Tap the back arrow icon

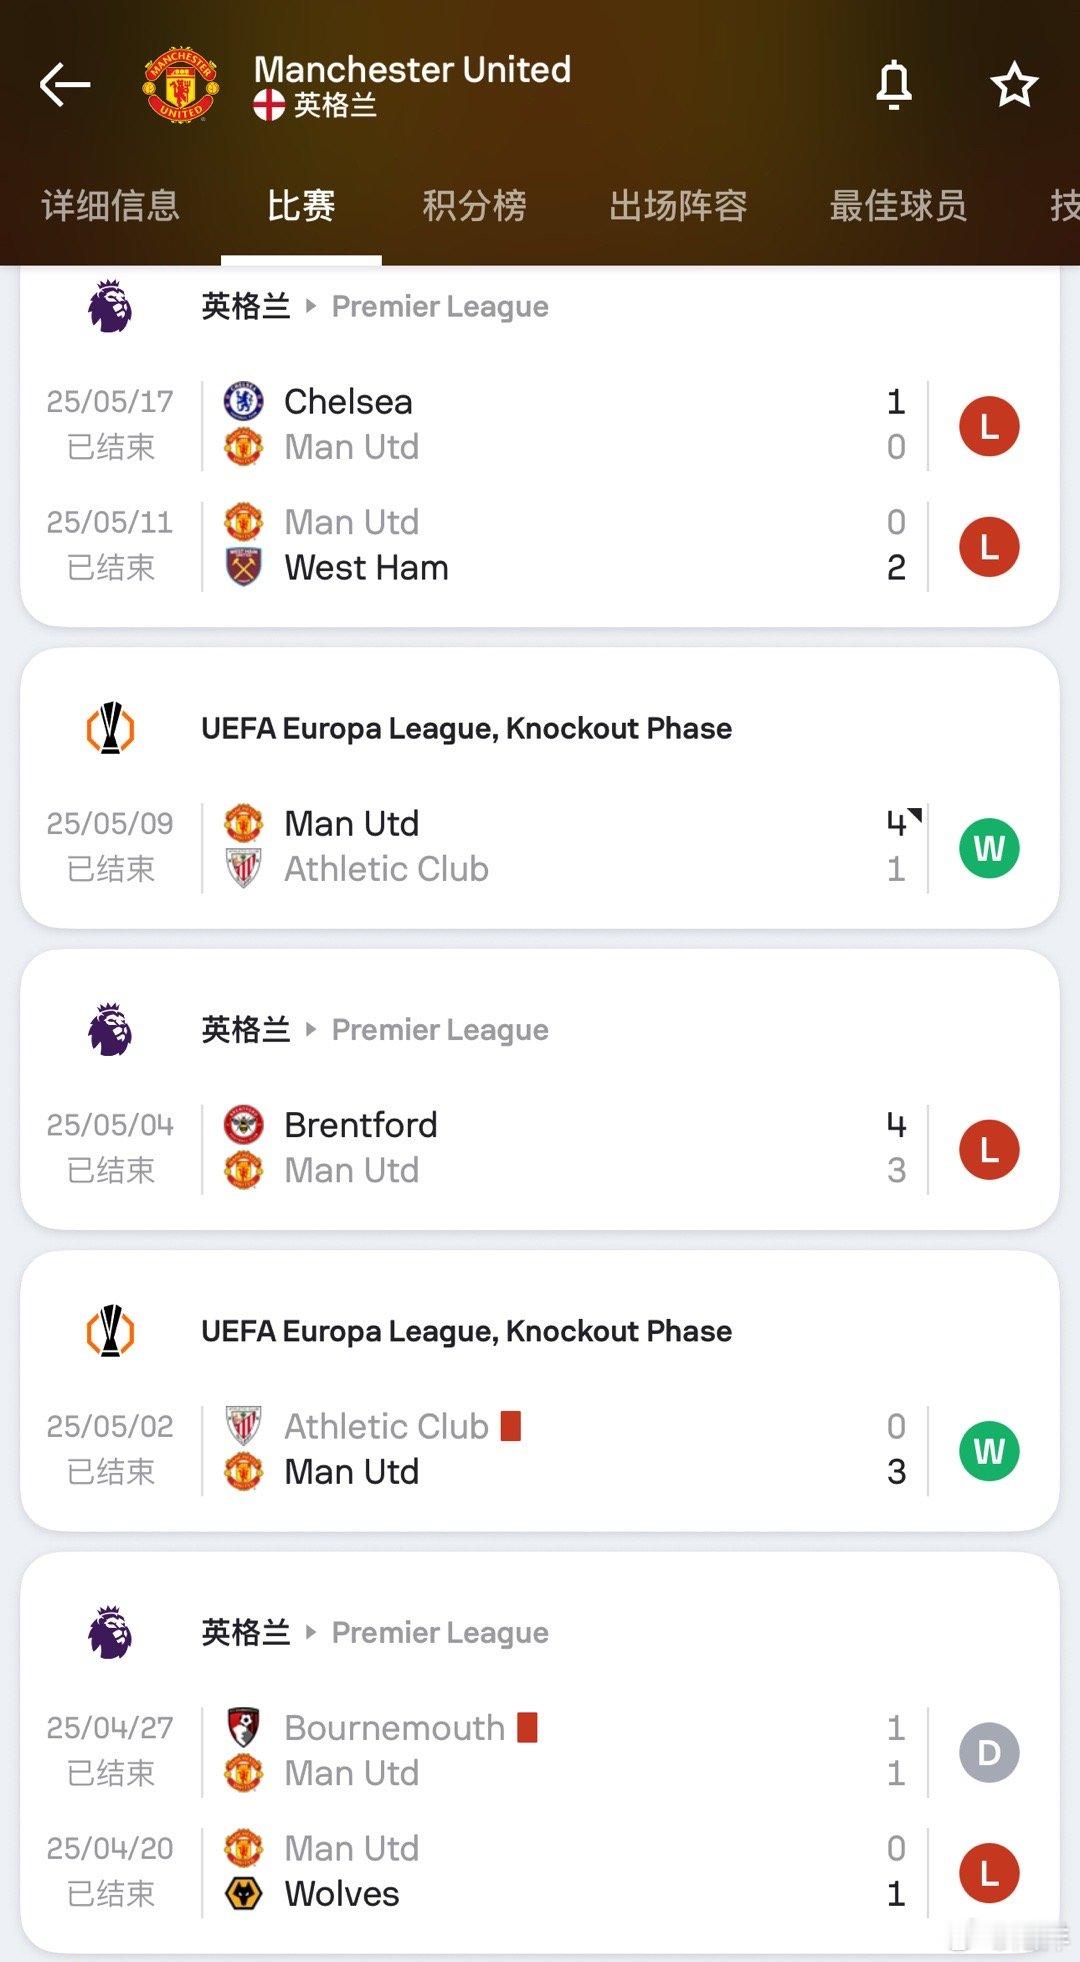click(65, 85)
